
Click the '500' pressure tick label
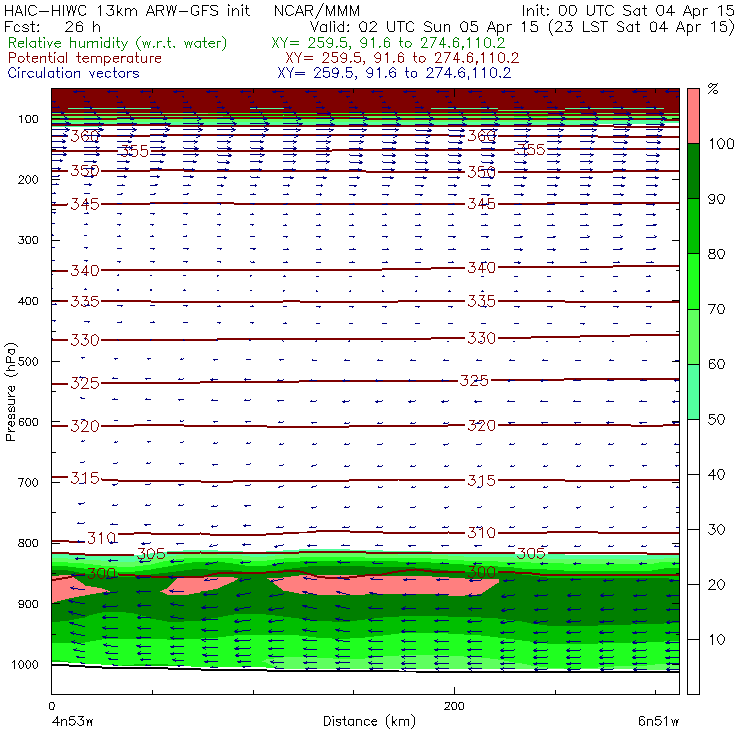pos(28,362)
